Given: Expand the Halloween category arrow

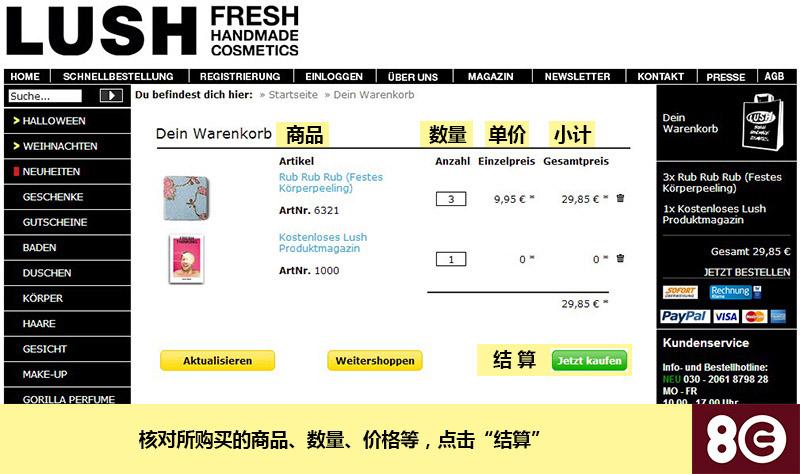Looking at the screenshot, I should tap(16, 120).
